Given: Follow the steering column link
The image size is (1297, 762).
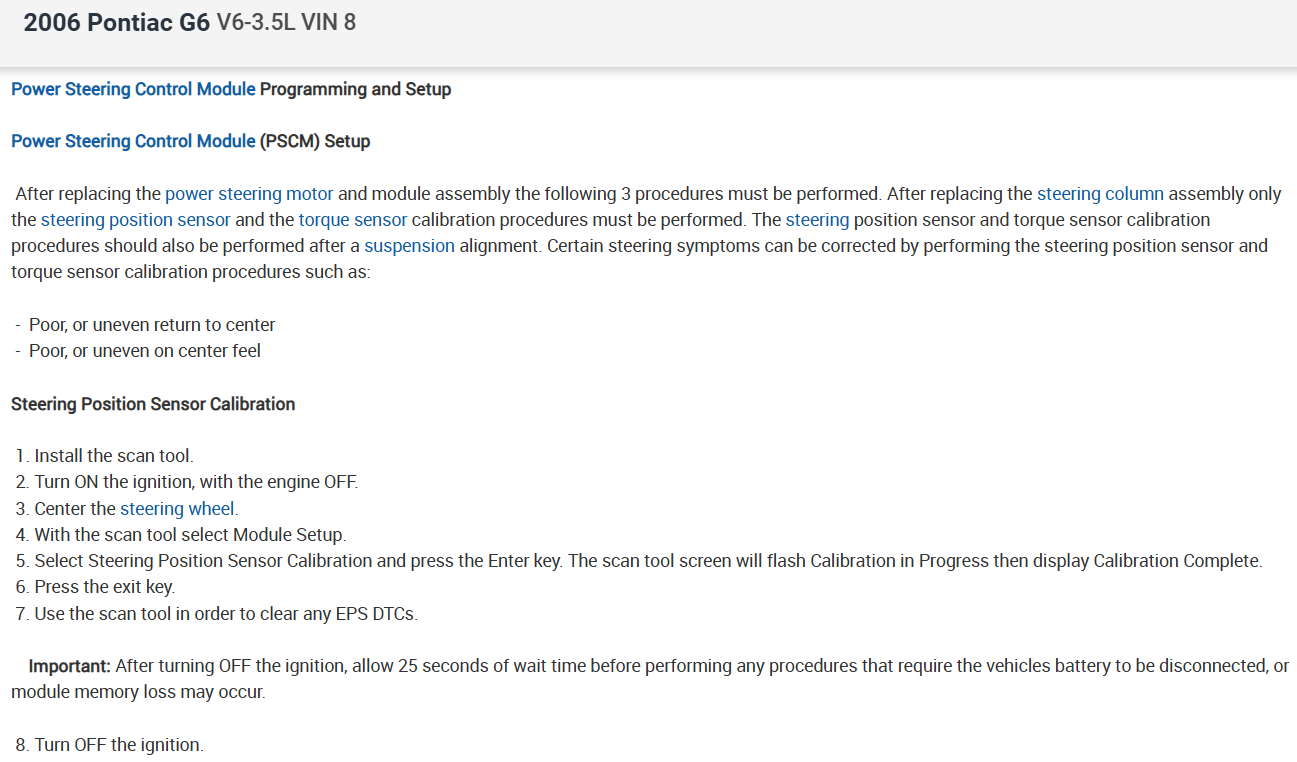Looking at the screenshot, I should point(1100,193).
